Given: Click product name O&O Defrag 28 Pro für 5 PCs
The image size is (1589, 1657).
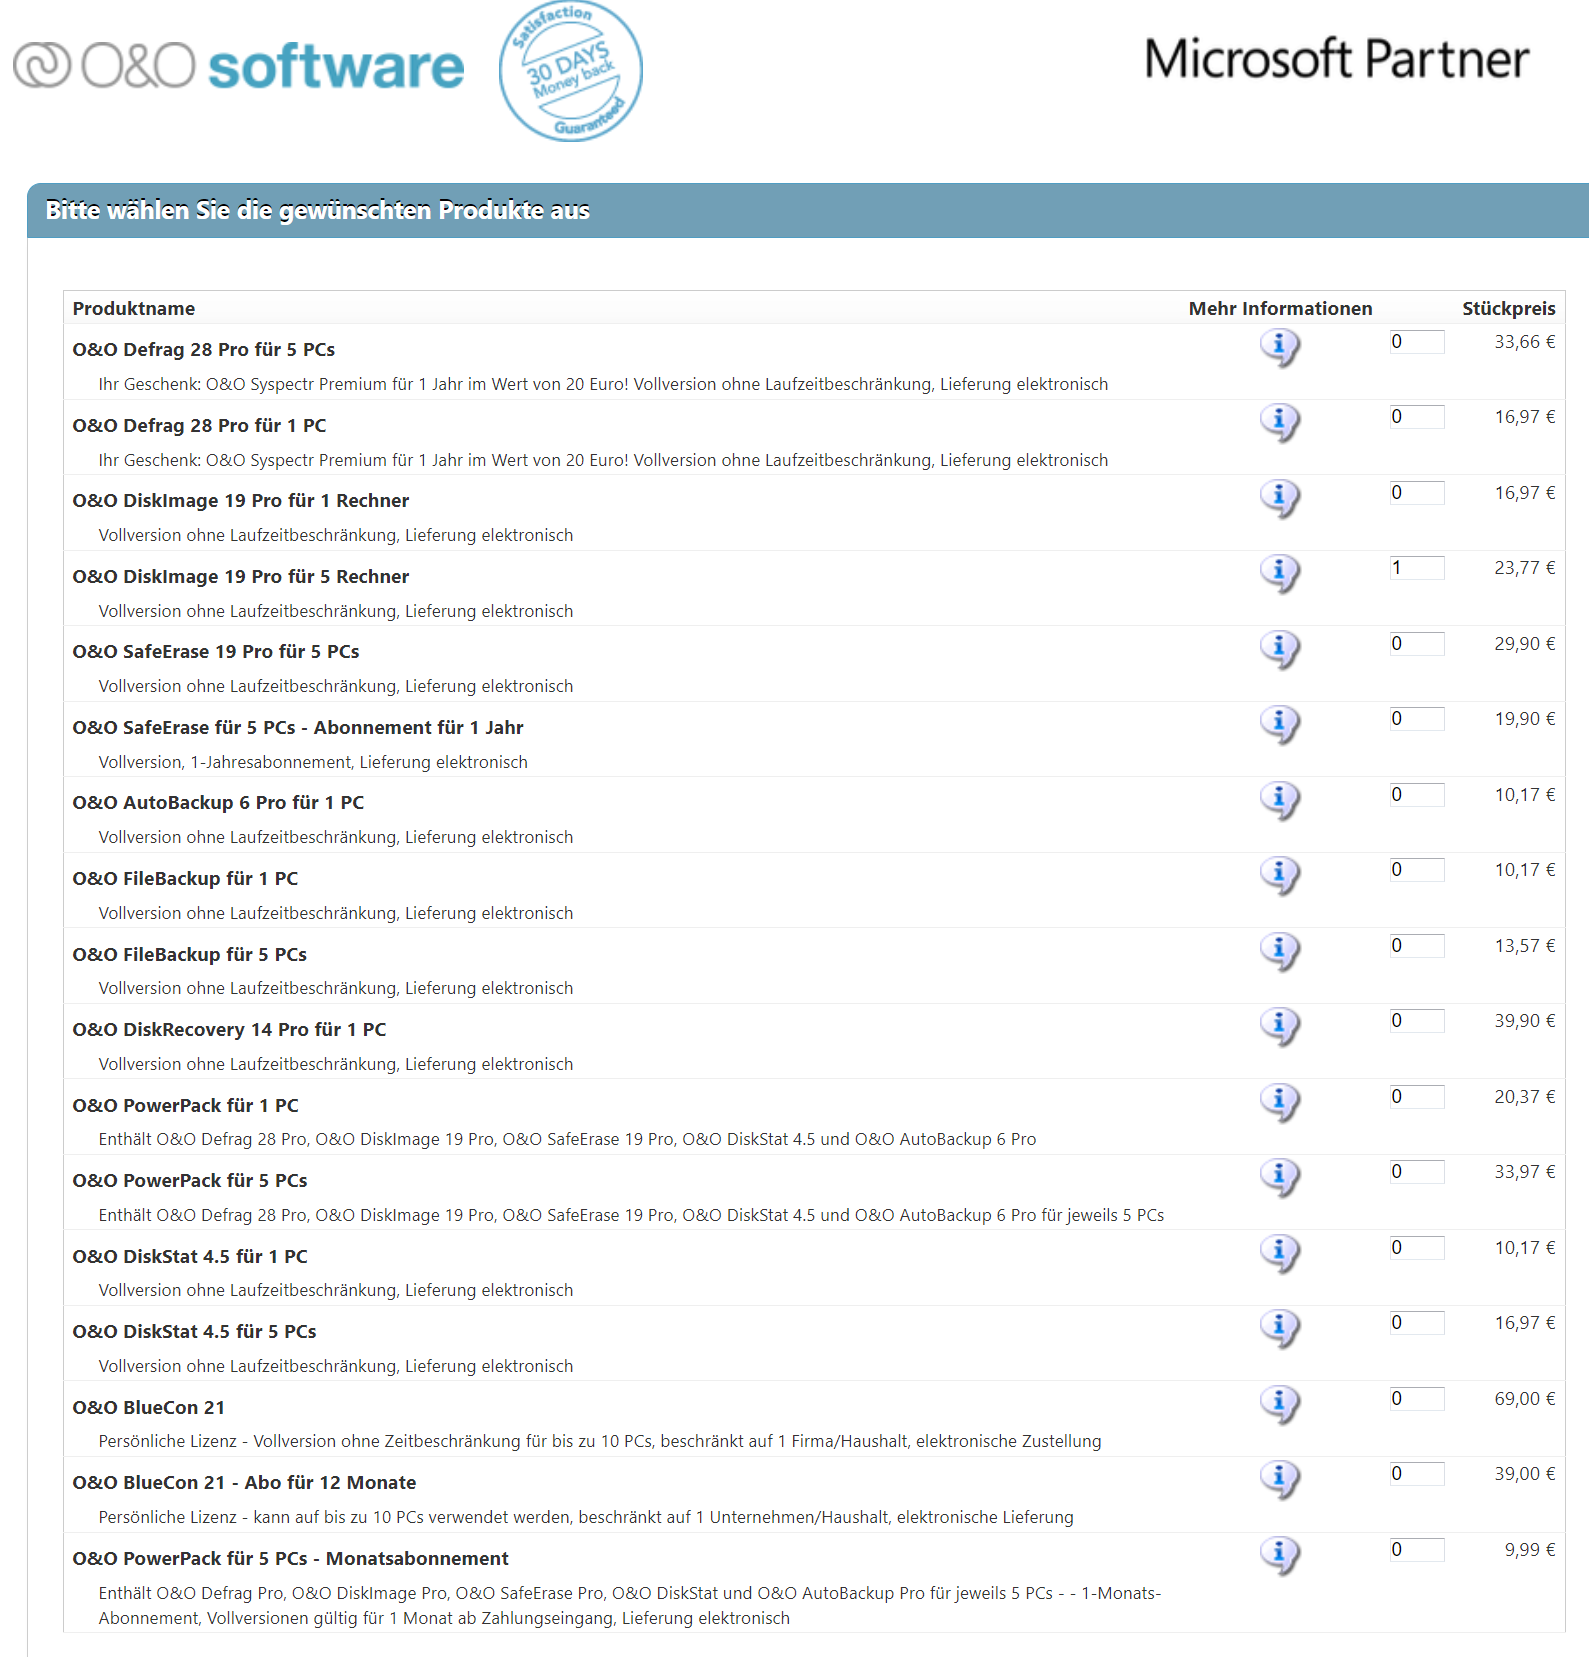Looking at the screenshot, I should (x=204, y=350).
